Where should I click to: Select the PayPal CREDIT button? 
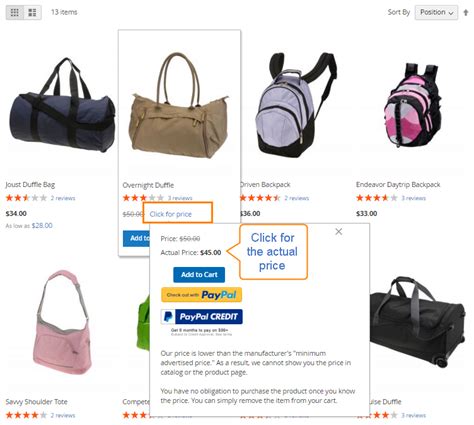[x=201, y=317]
